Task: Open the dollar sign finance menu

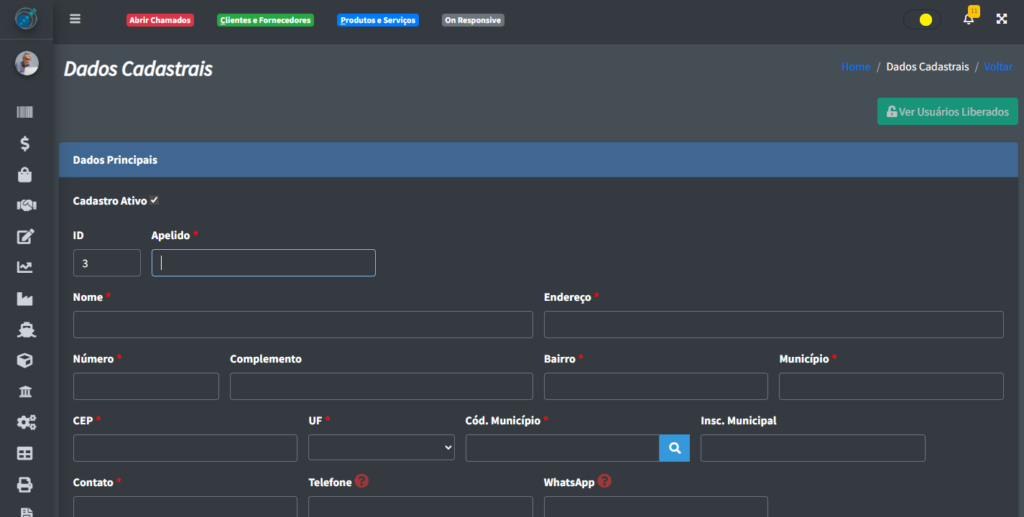Action: pyautogui.click(x=25, y=144)
